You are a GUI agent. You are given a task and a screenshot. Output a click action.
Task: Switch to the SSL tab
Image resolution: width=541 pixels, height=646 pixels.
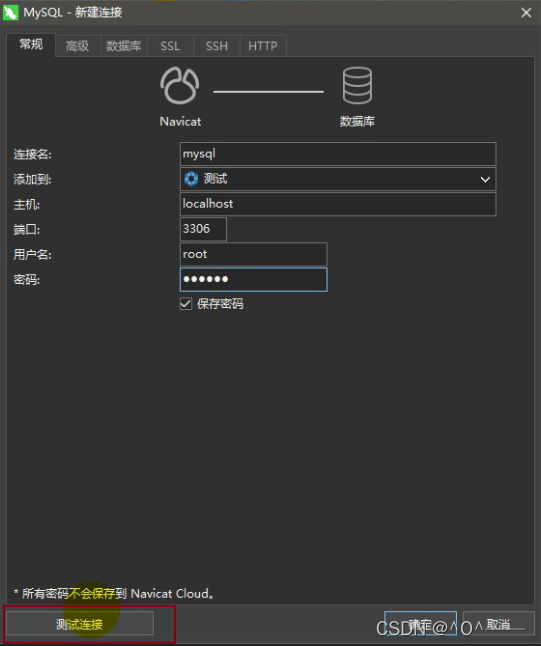coord(170,46)
